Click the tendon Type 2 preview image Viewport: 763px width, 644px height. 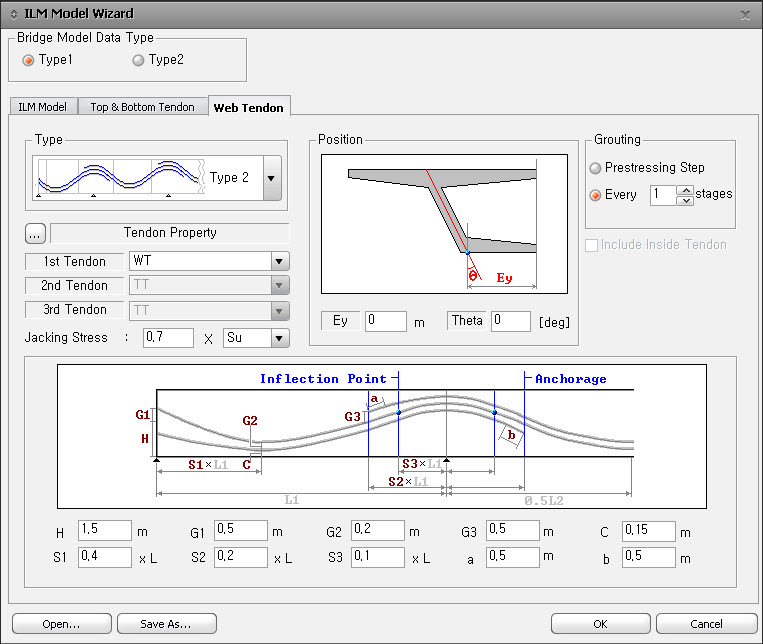click(121, 178)
